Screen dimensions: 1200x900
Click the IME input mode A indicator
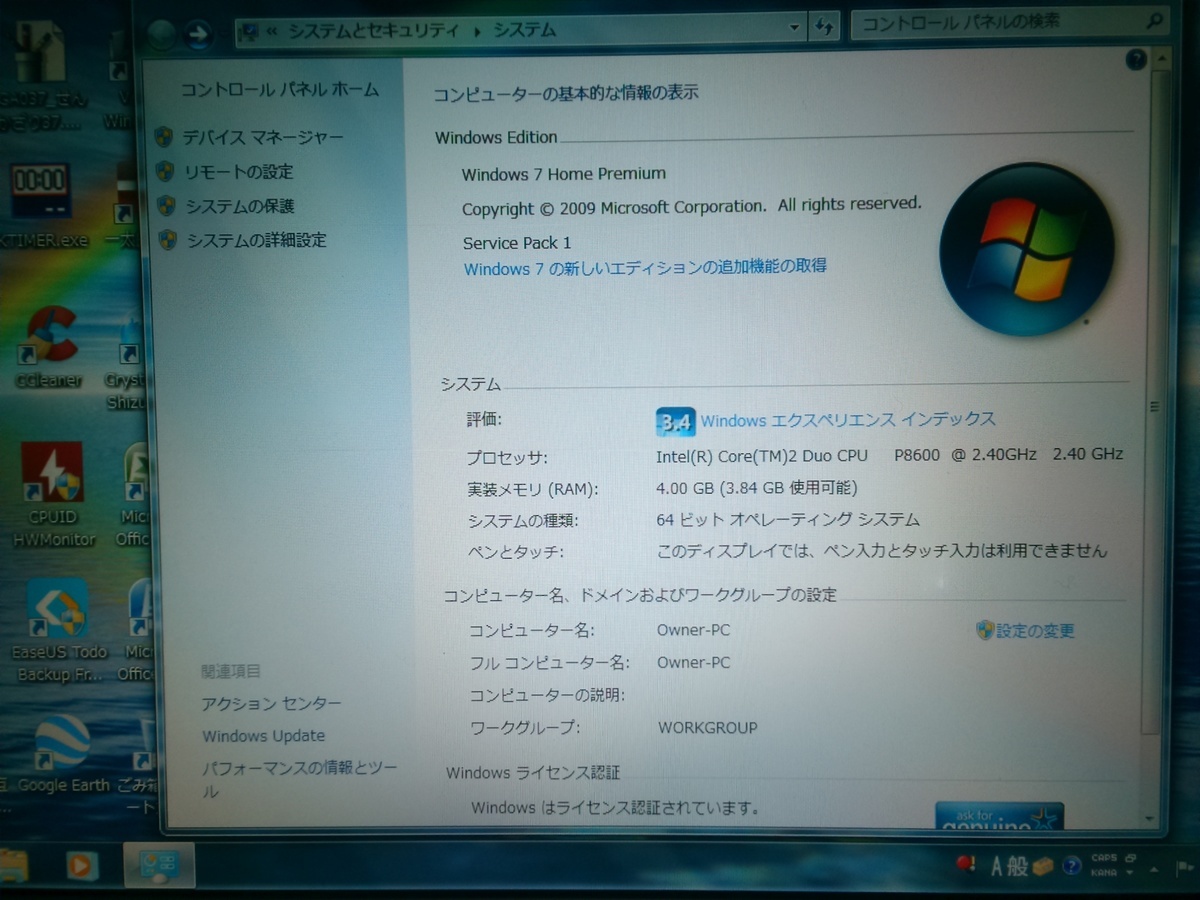coord(997,865)
